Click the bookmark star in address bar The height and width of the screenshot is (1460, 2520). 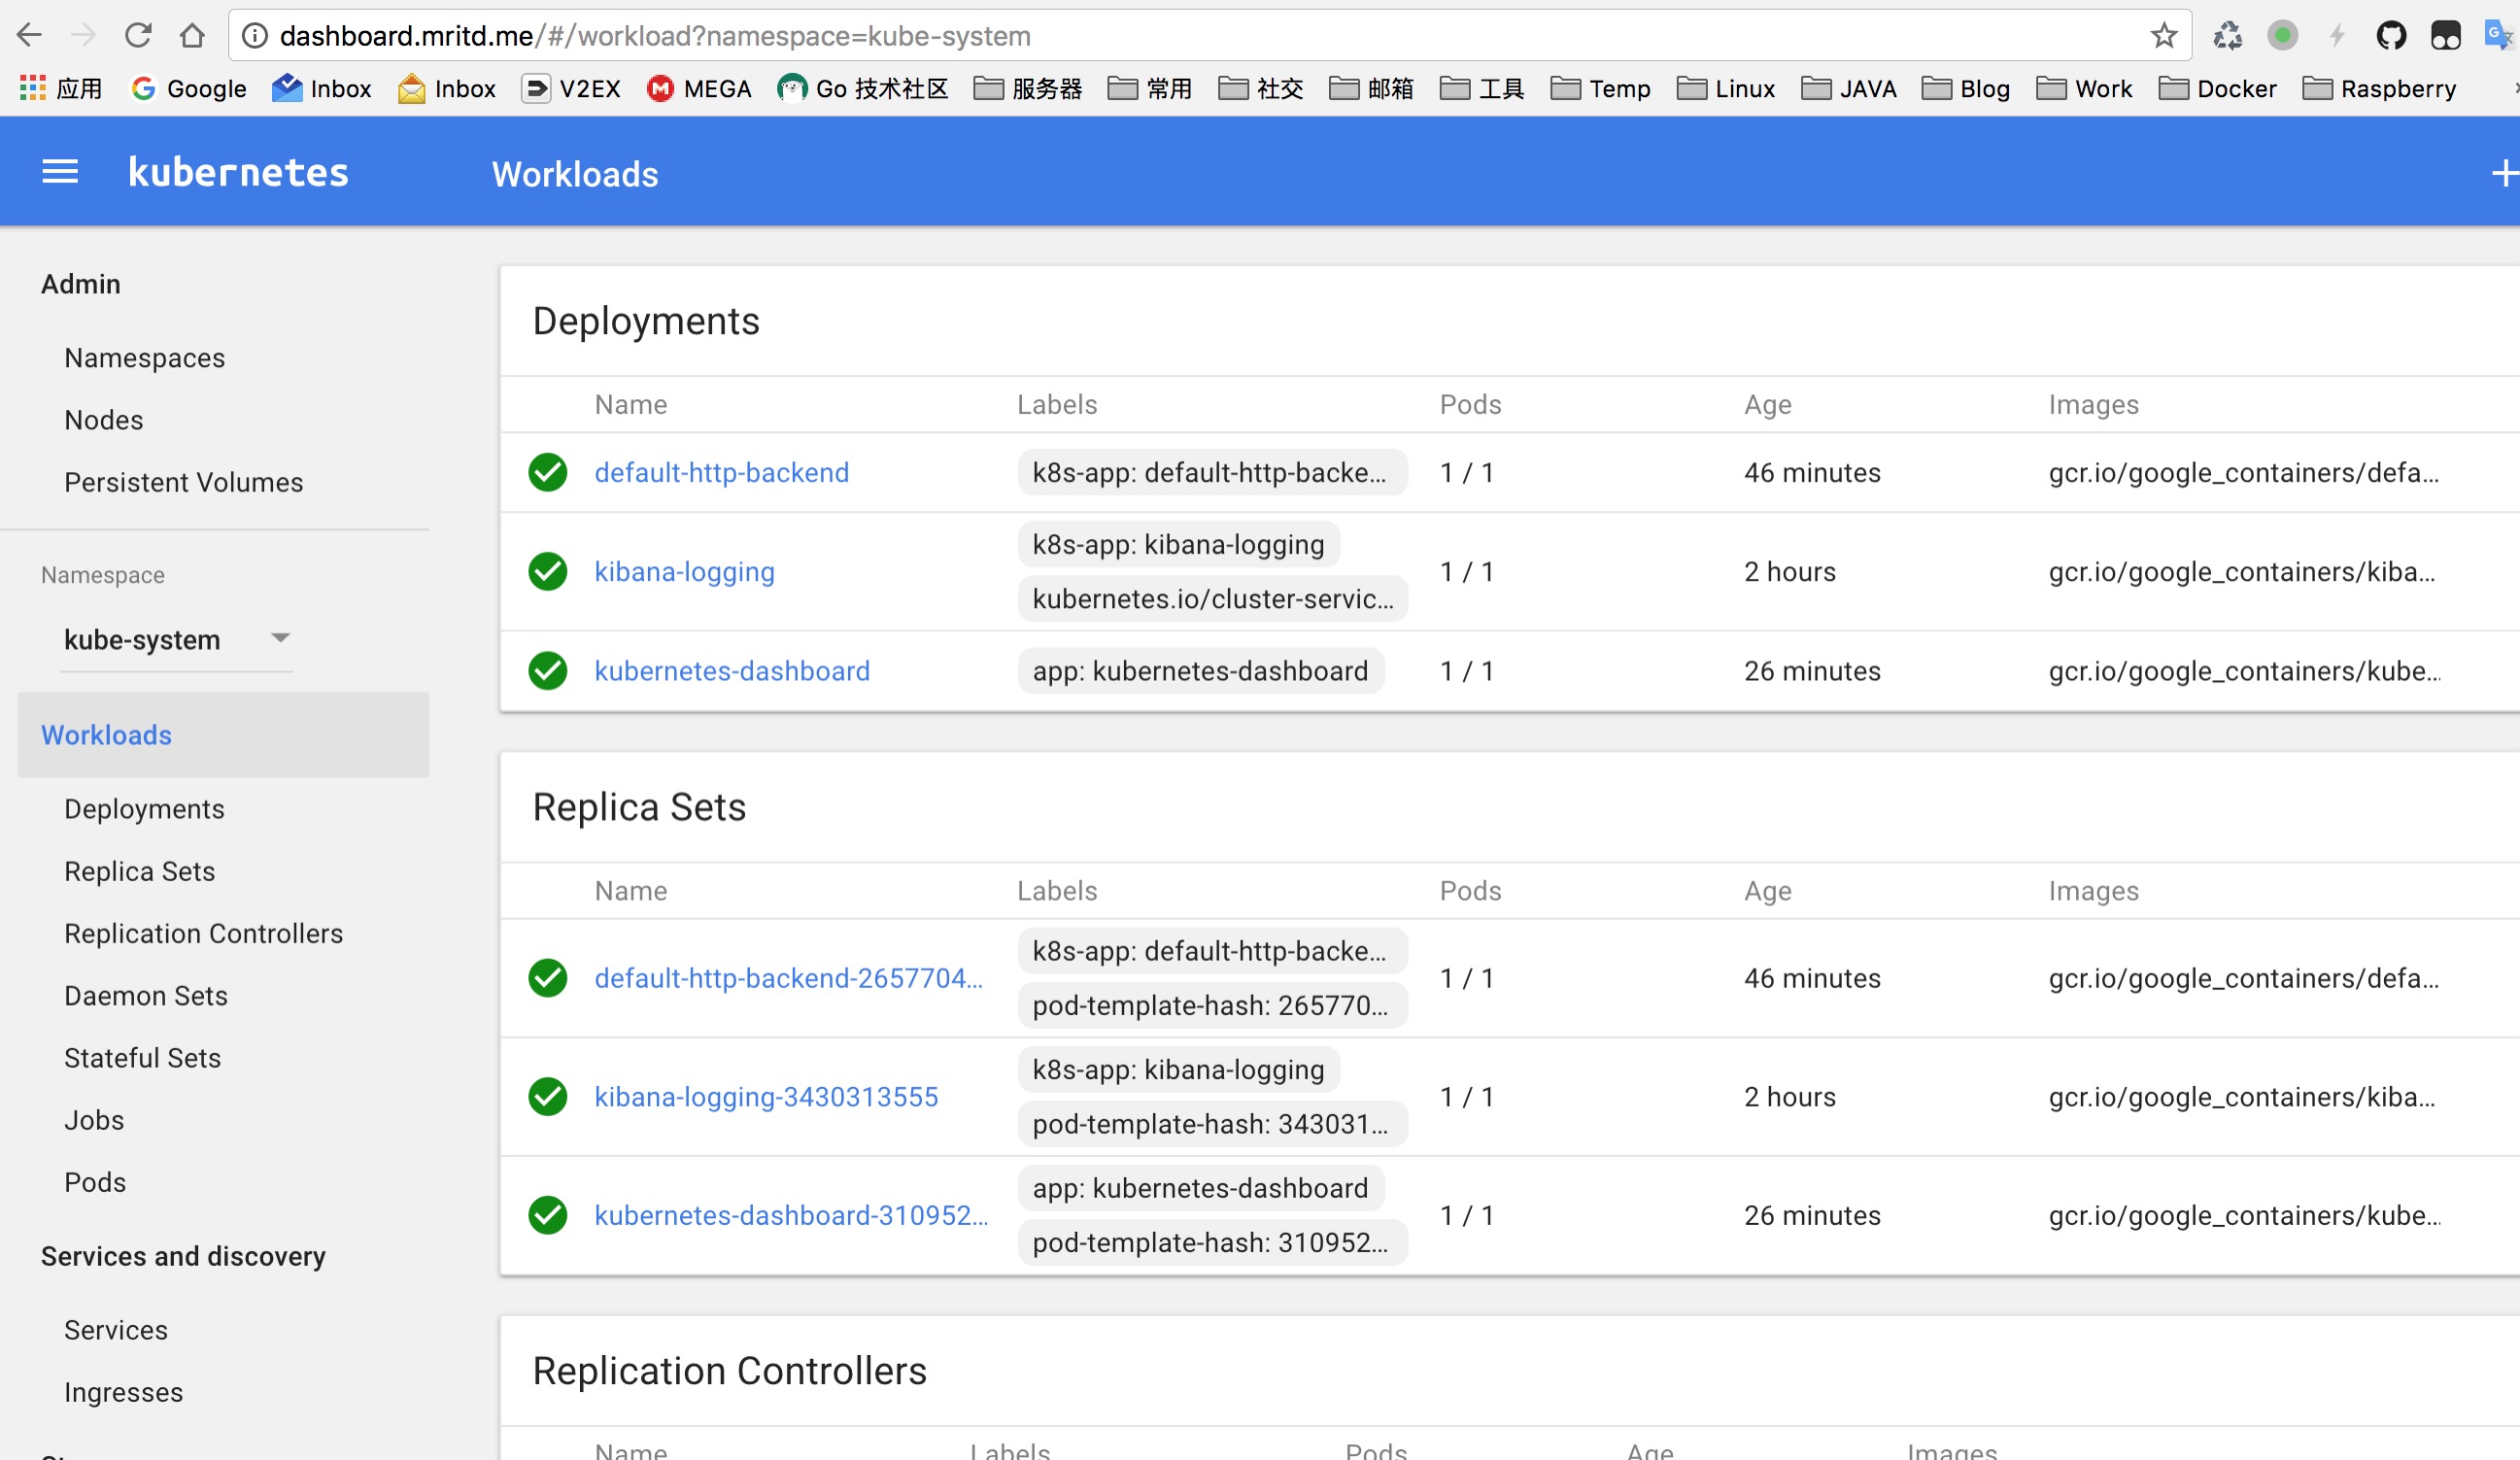click(x=2163, y=36)
